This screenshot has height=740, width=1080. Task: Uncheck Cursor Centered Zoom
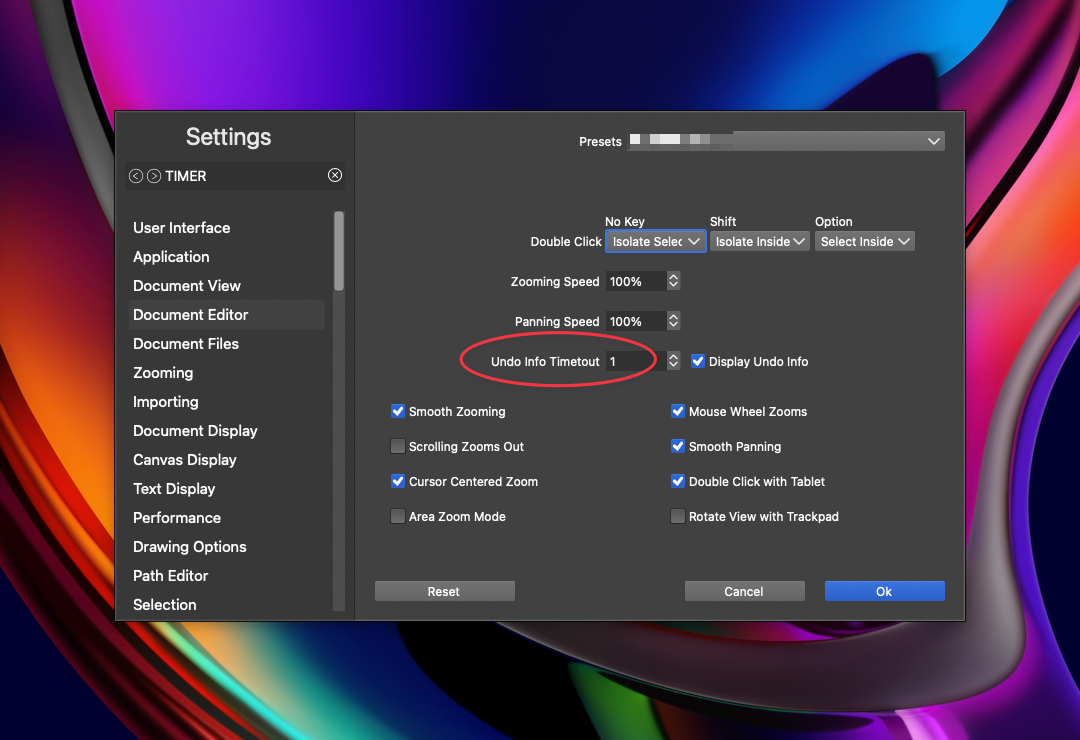click(x=397, y=482)
